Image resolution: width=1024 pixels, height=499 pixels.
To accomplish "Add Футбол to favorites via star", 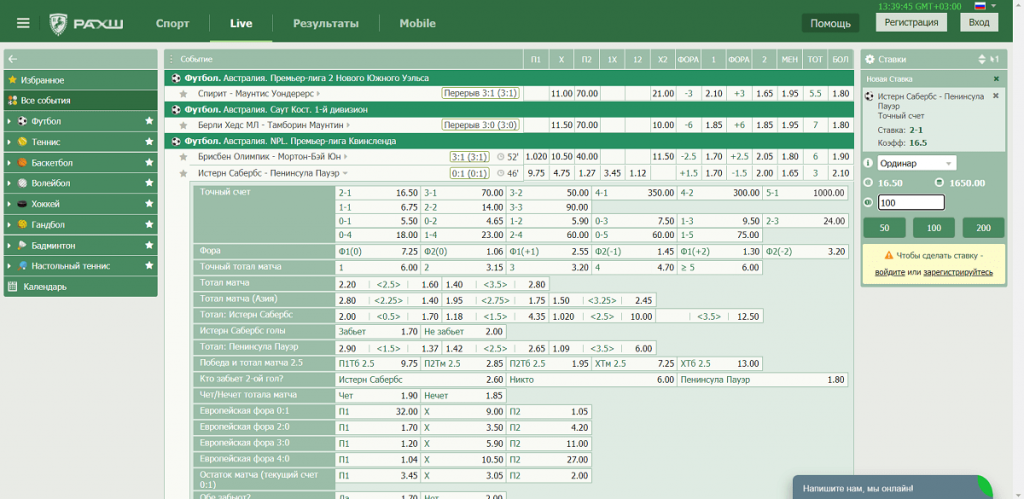I will click(x=149, y=121).
